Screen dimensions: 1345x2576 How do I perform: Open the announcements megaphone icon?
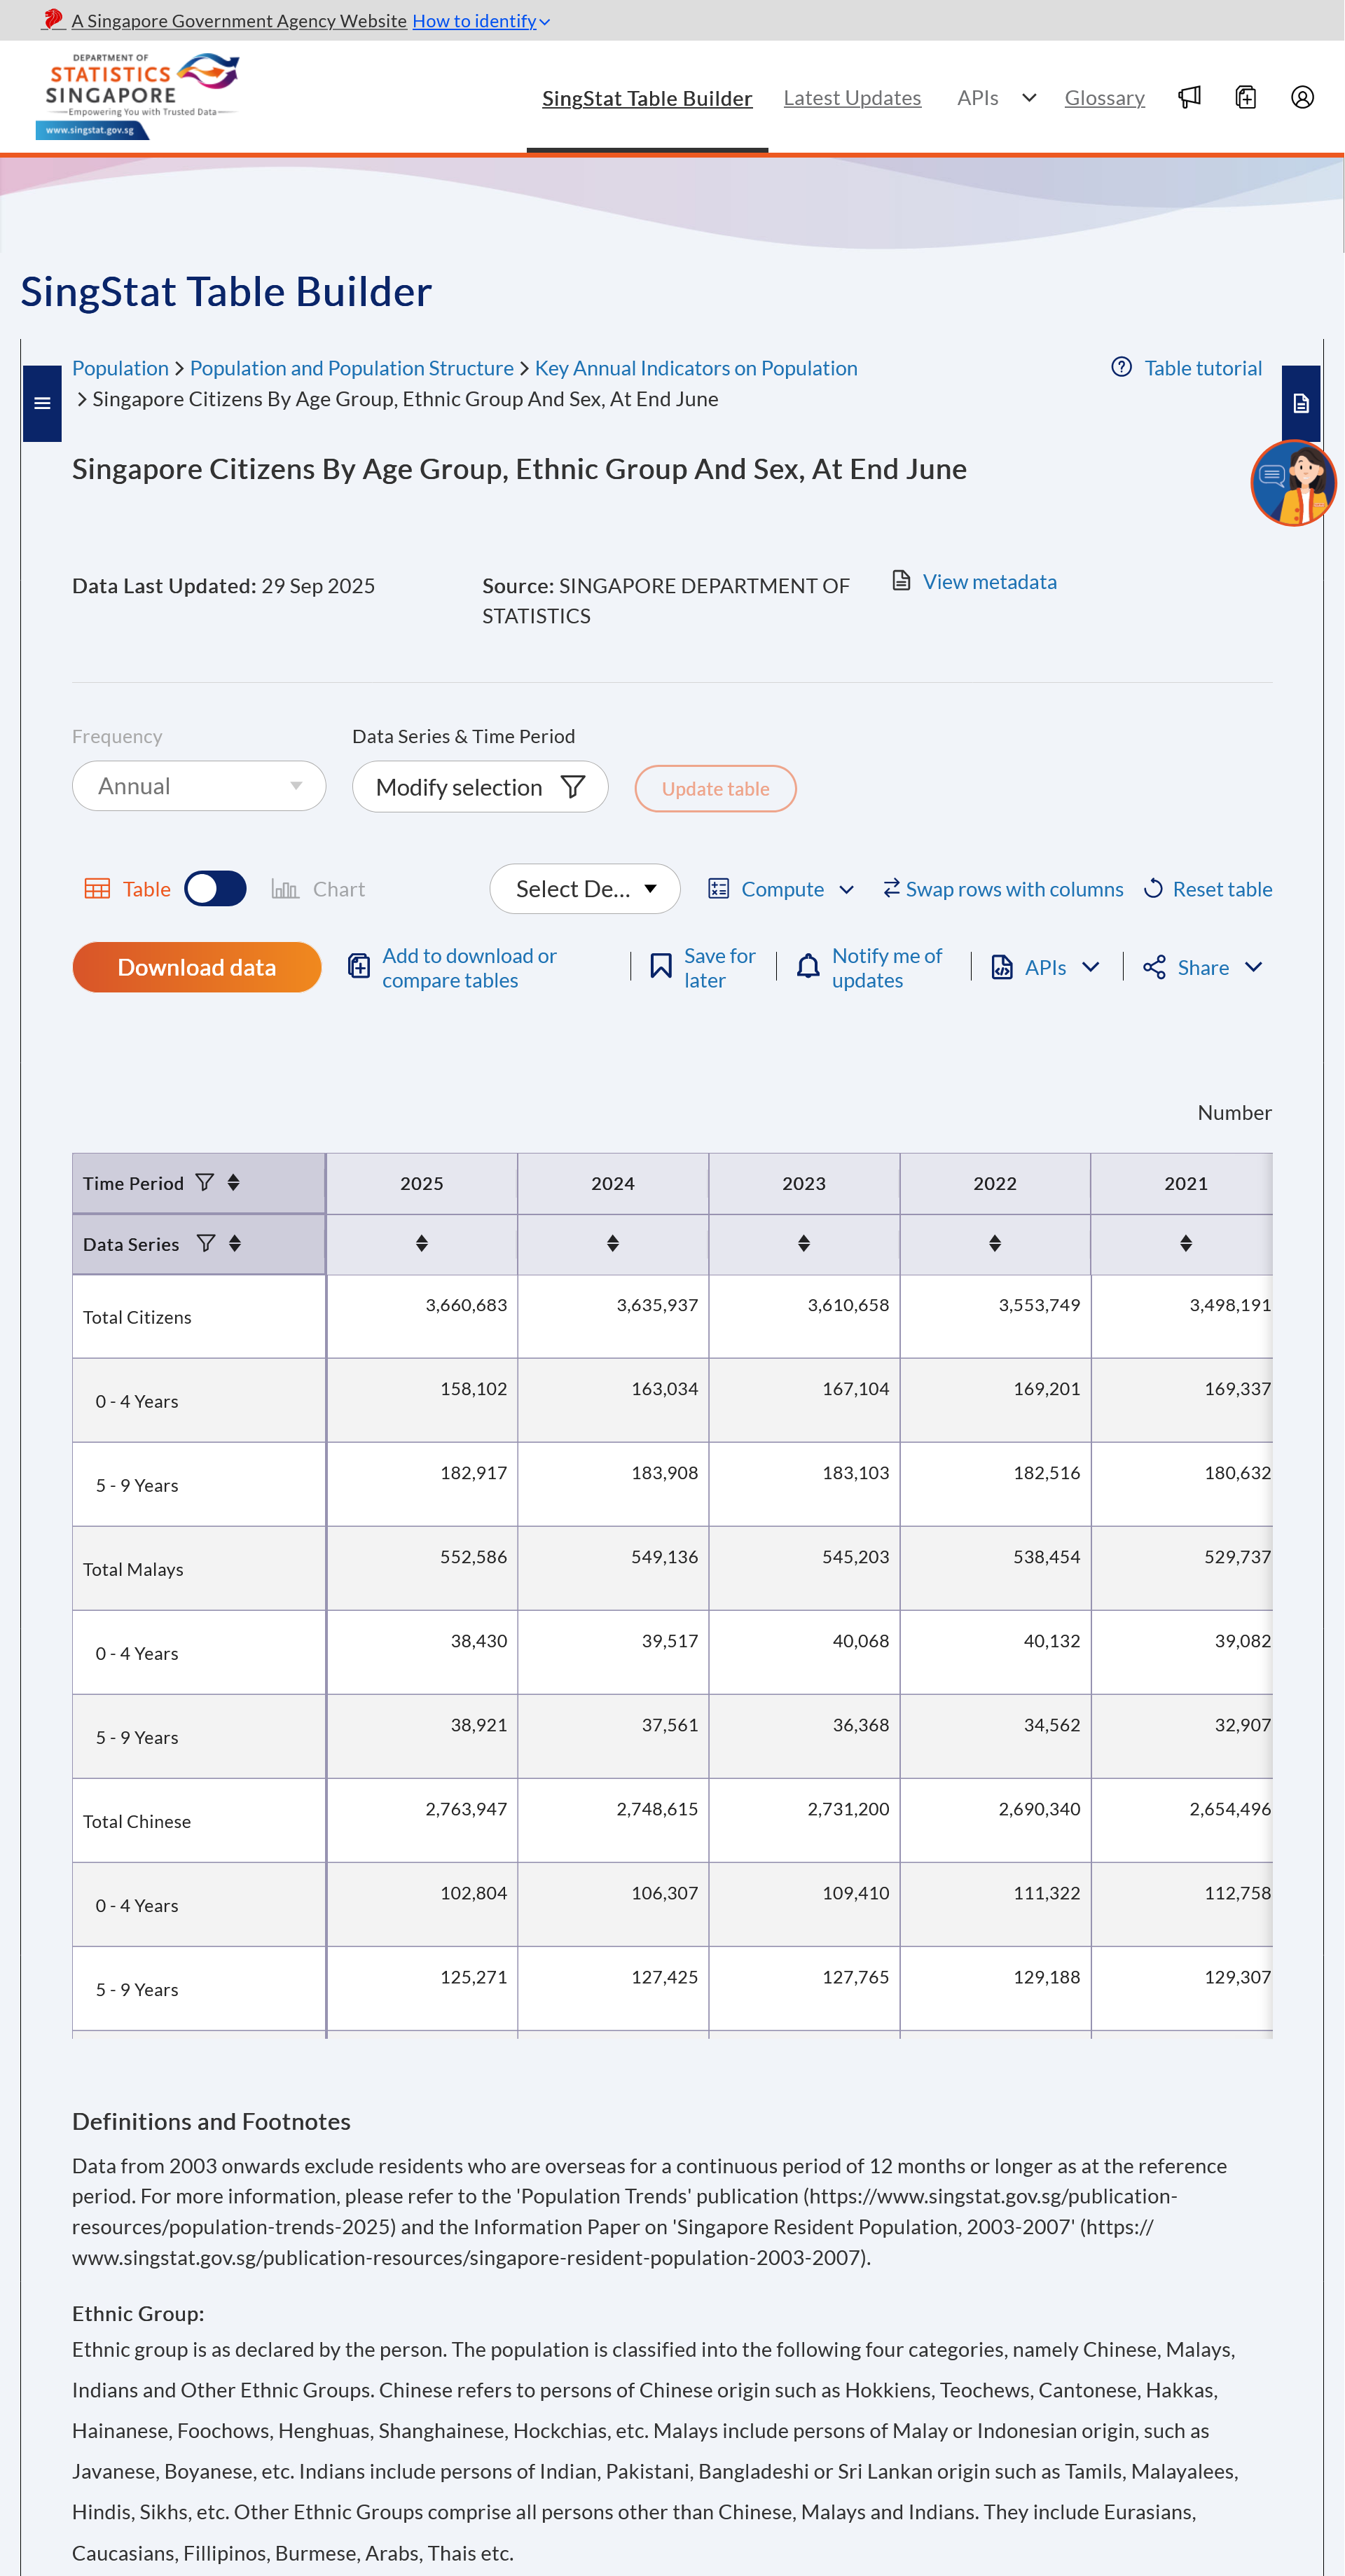click(1189, 97)
